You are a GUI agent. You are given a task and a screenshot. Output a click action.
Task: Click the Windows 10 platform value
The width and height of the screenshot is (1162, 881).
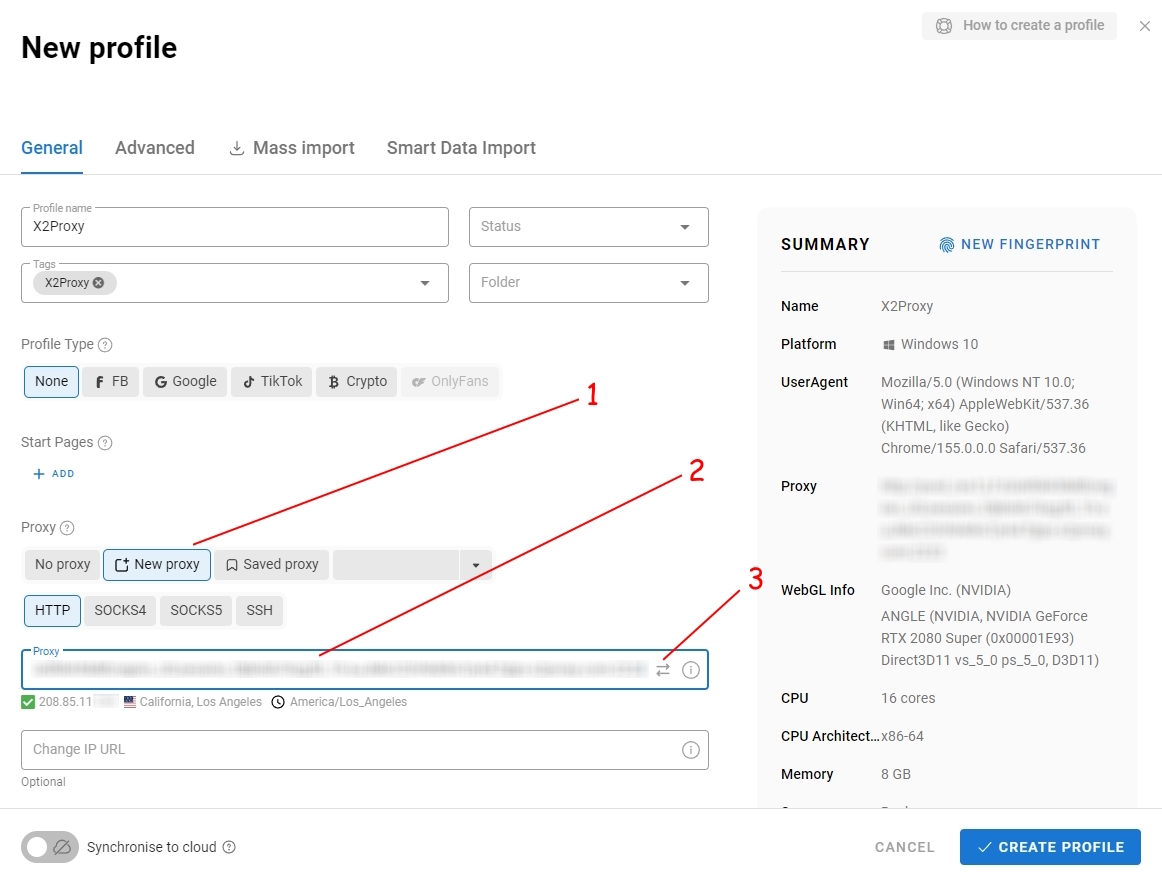click(x=930, y=345)
